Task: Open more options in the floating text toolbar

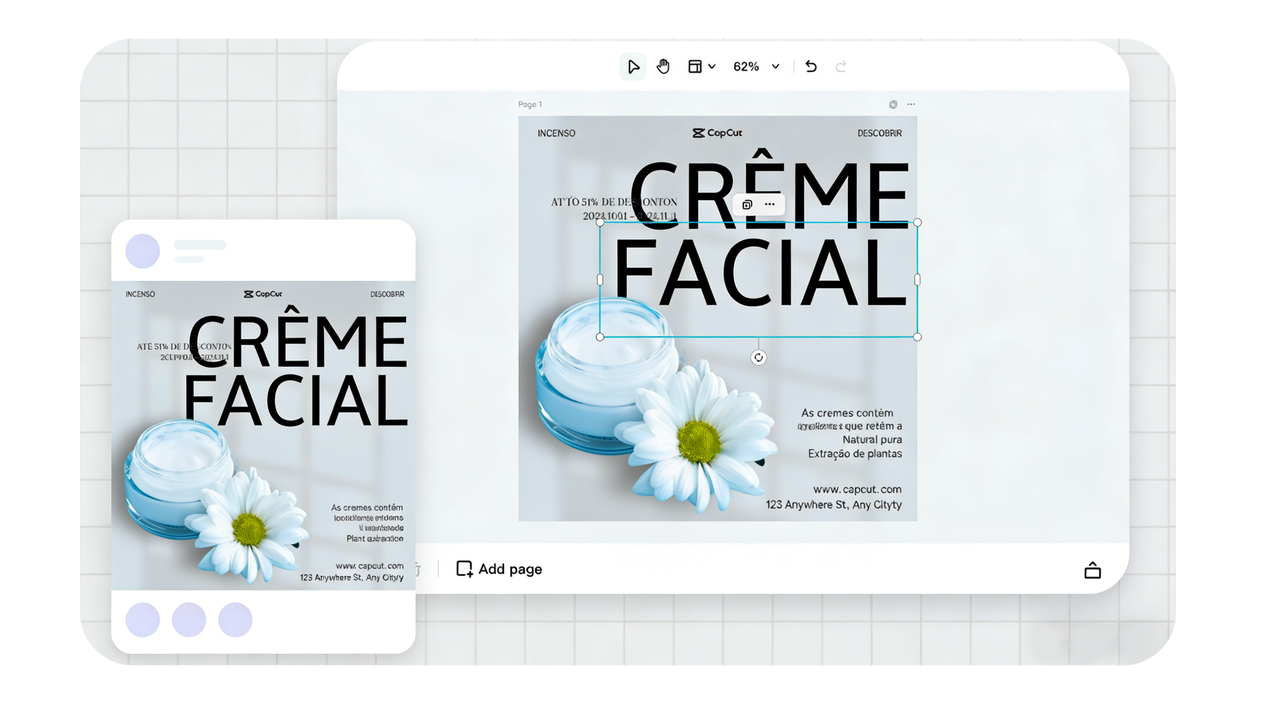Action: [769, 204]
